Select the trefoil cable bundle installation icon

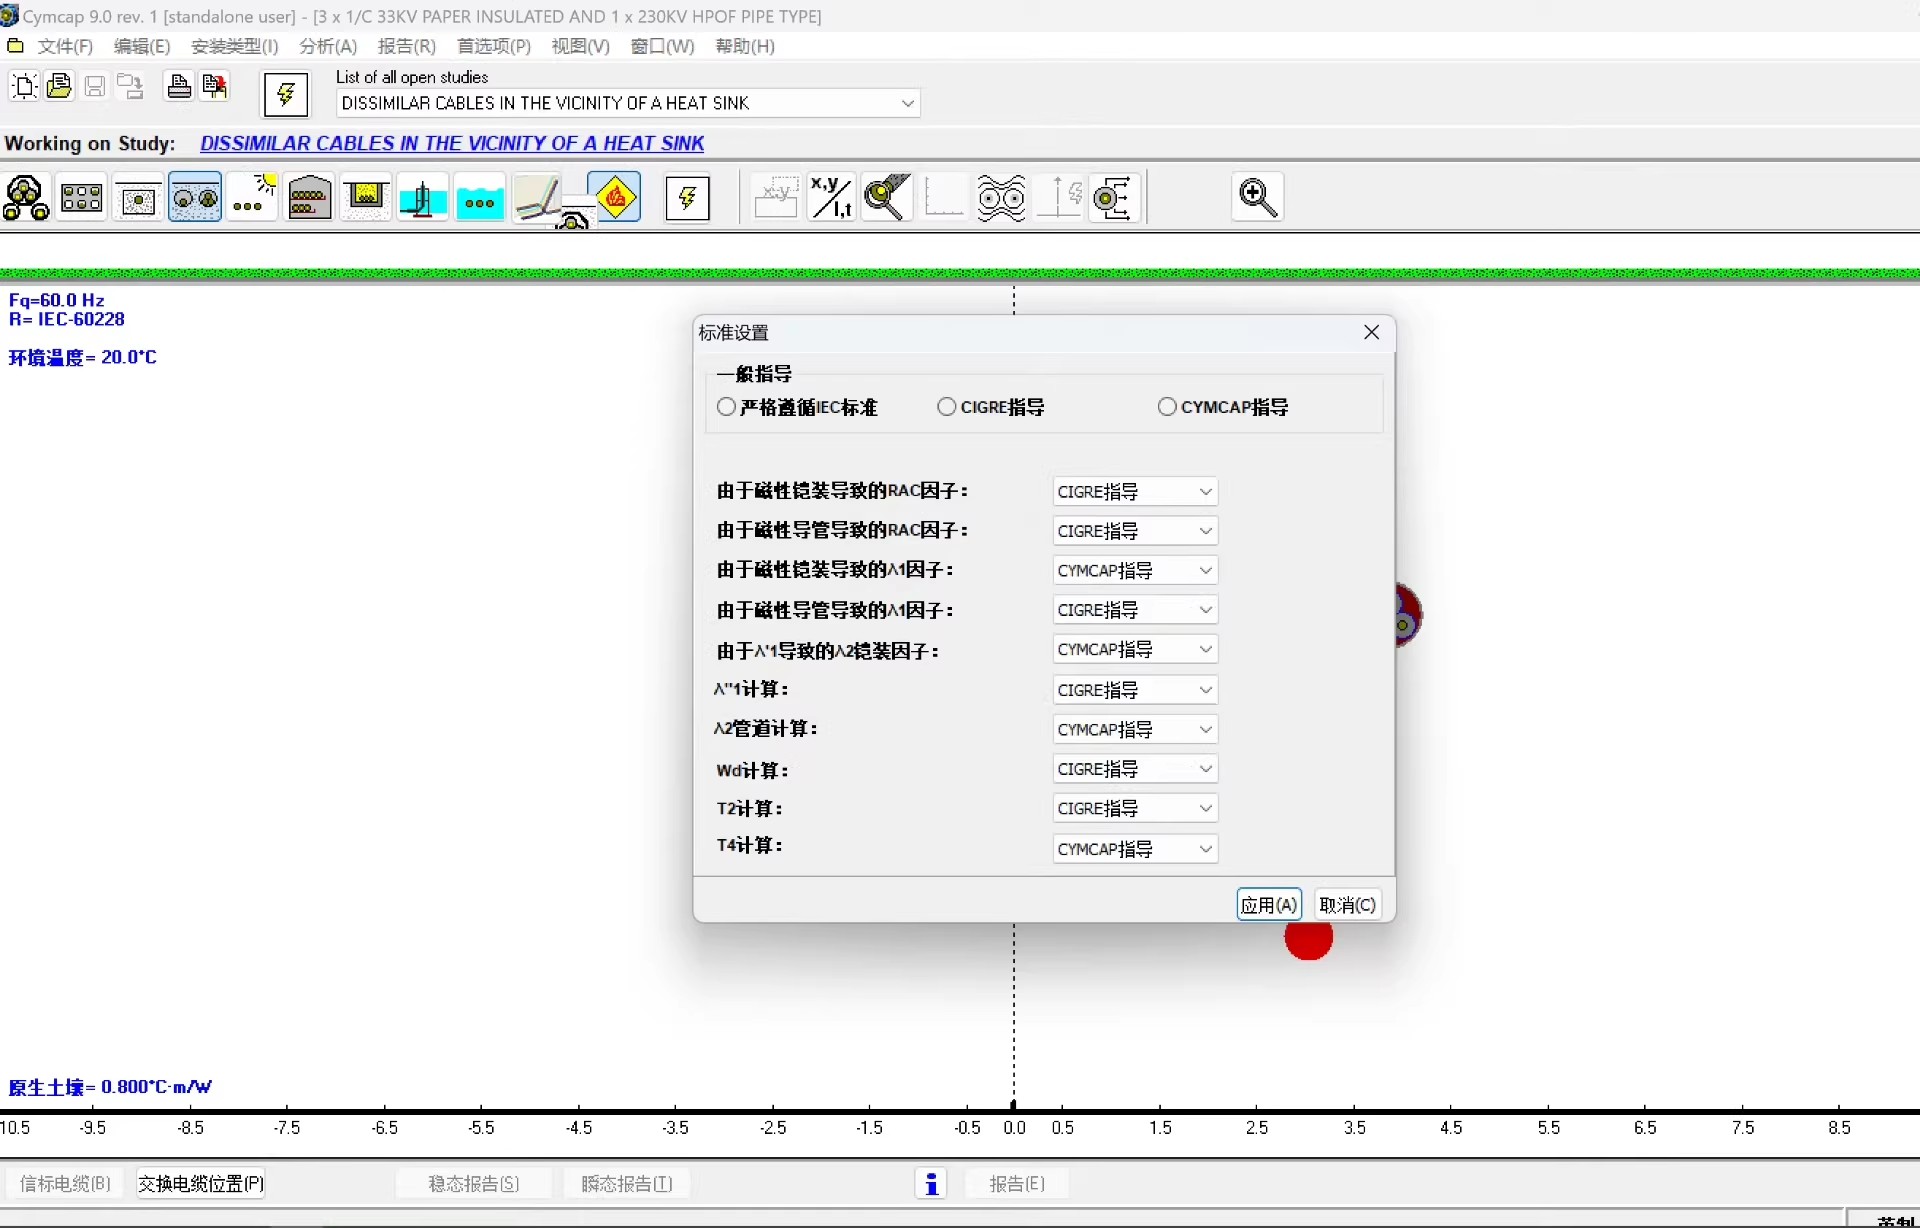click(26, 198)
